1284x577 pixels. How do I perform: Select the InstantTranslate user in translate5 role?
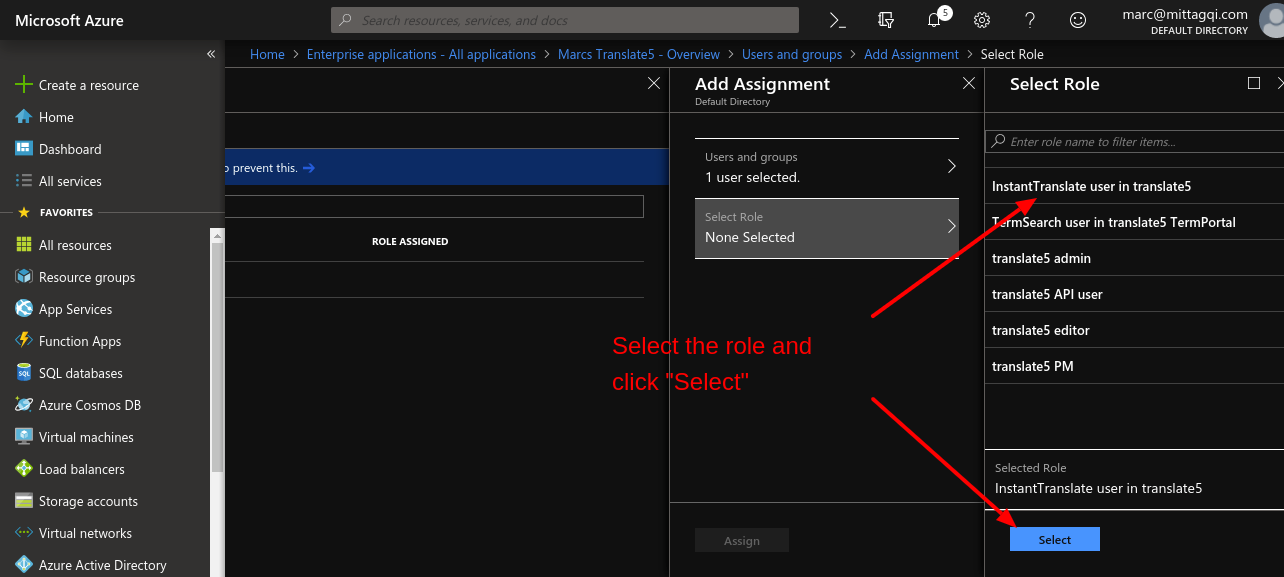tap(1134, 186)
